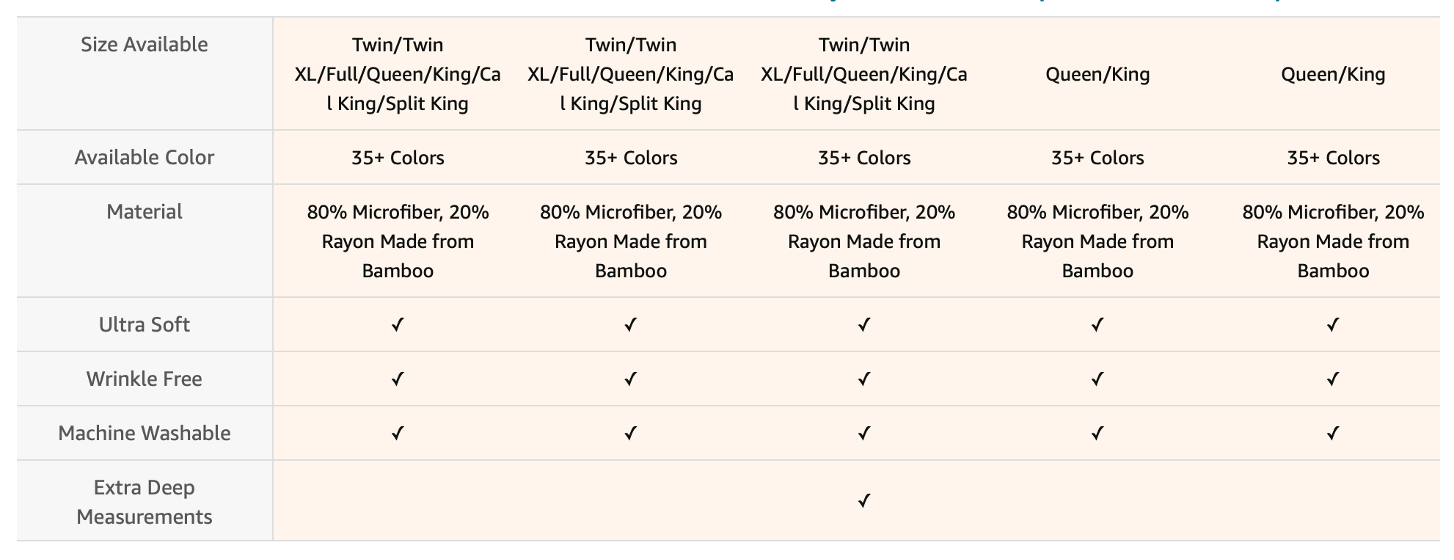Select the Available Color row label

pyautogui.click(x=145, y=157)
